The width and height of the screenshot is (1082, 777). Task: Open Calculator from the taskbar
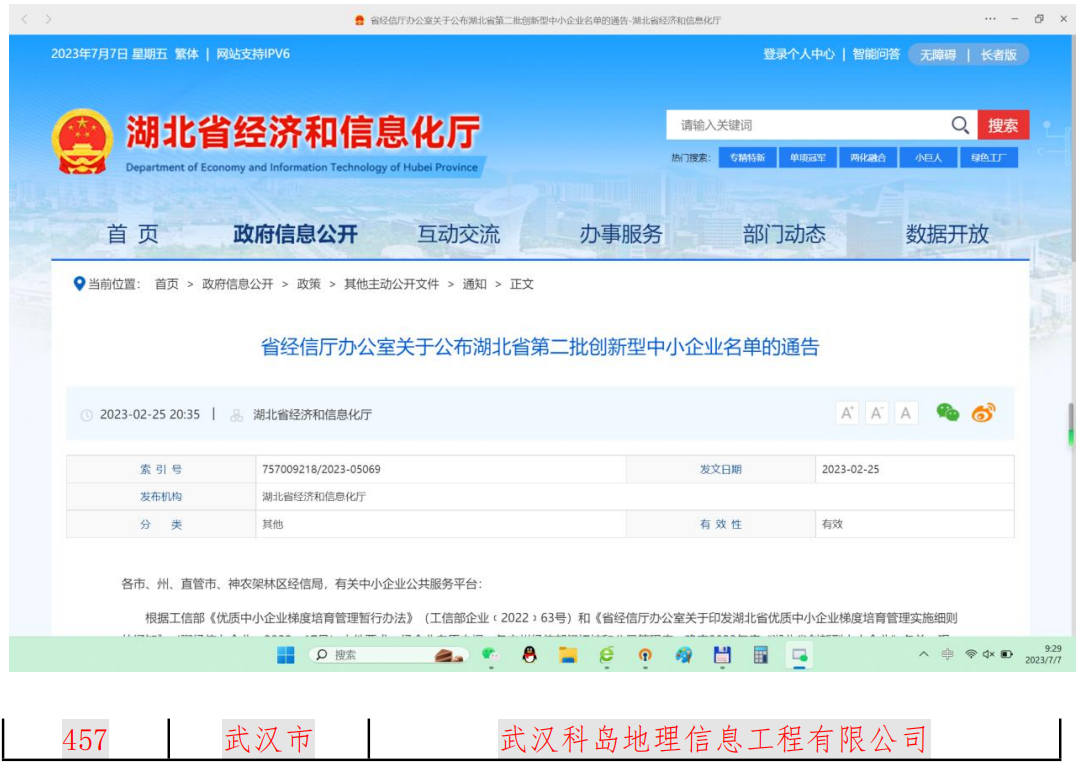point(760,655)
